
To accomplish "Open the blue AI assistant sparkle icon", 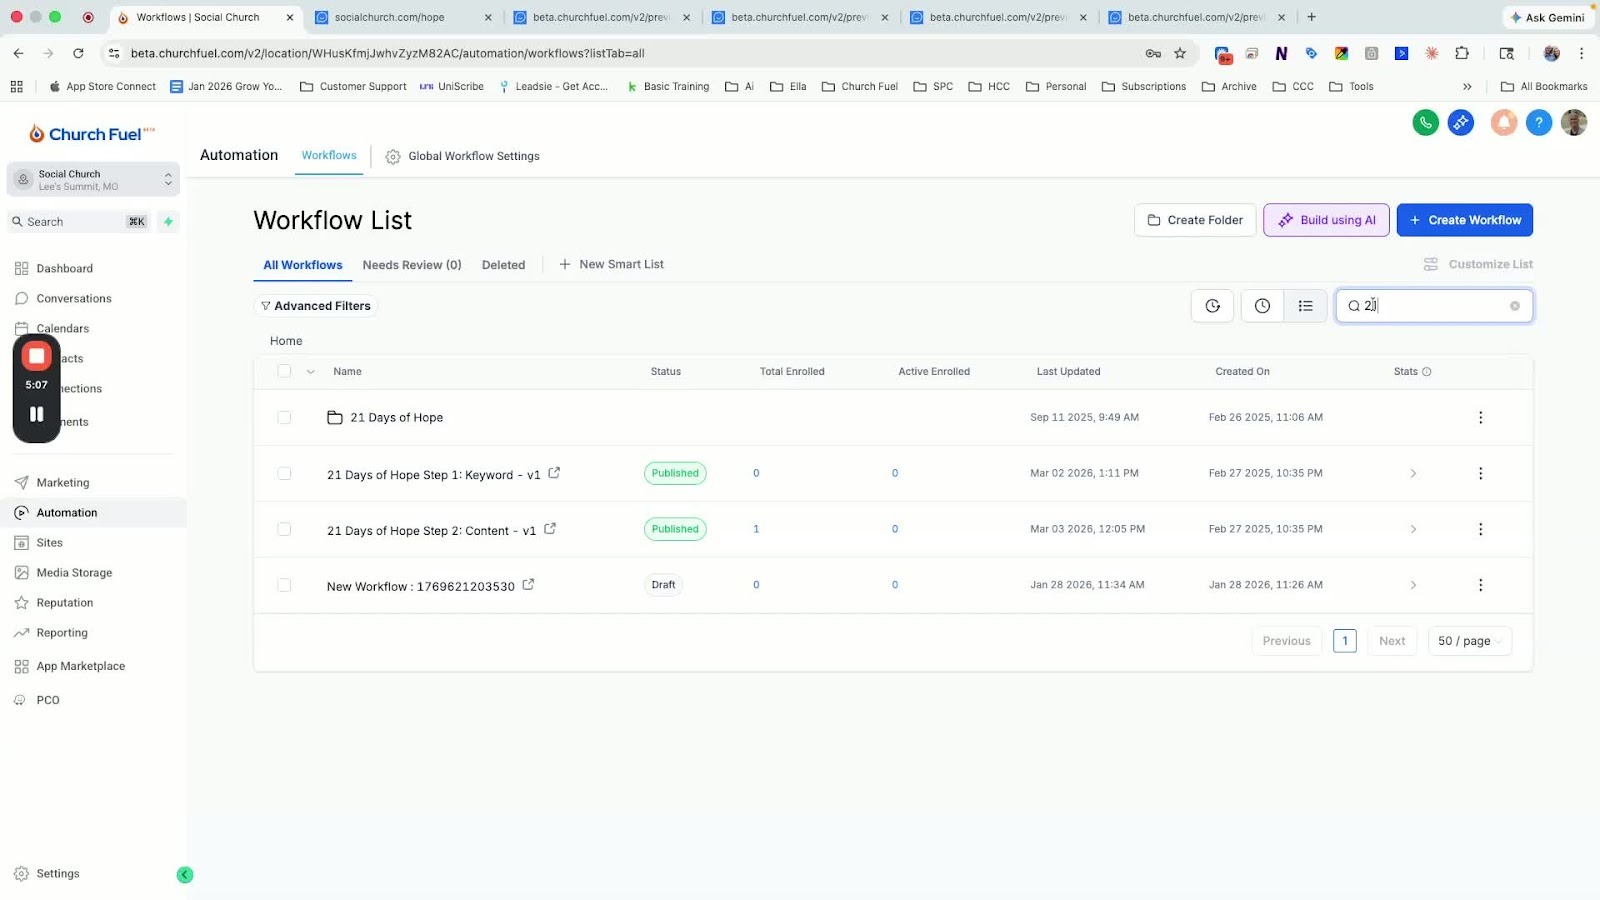I will coord(1461,123).
